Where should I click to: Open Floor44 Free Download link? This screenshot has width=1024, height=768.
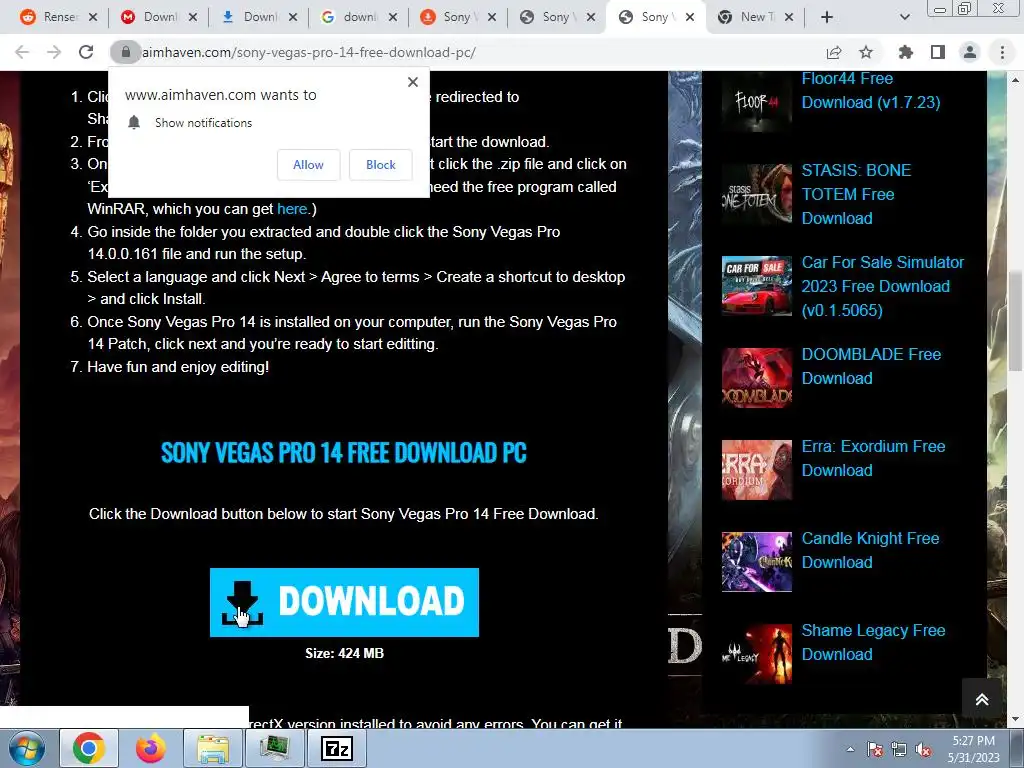click(871, 91)
